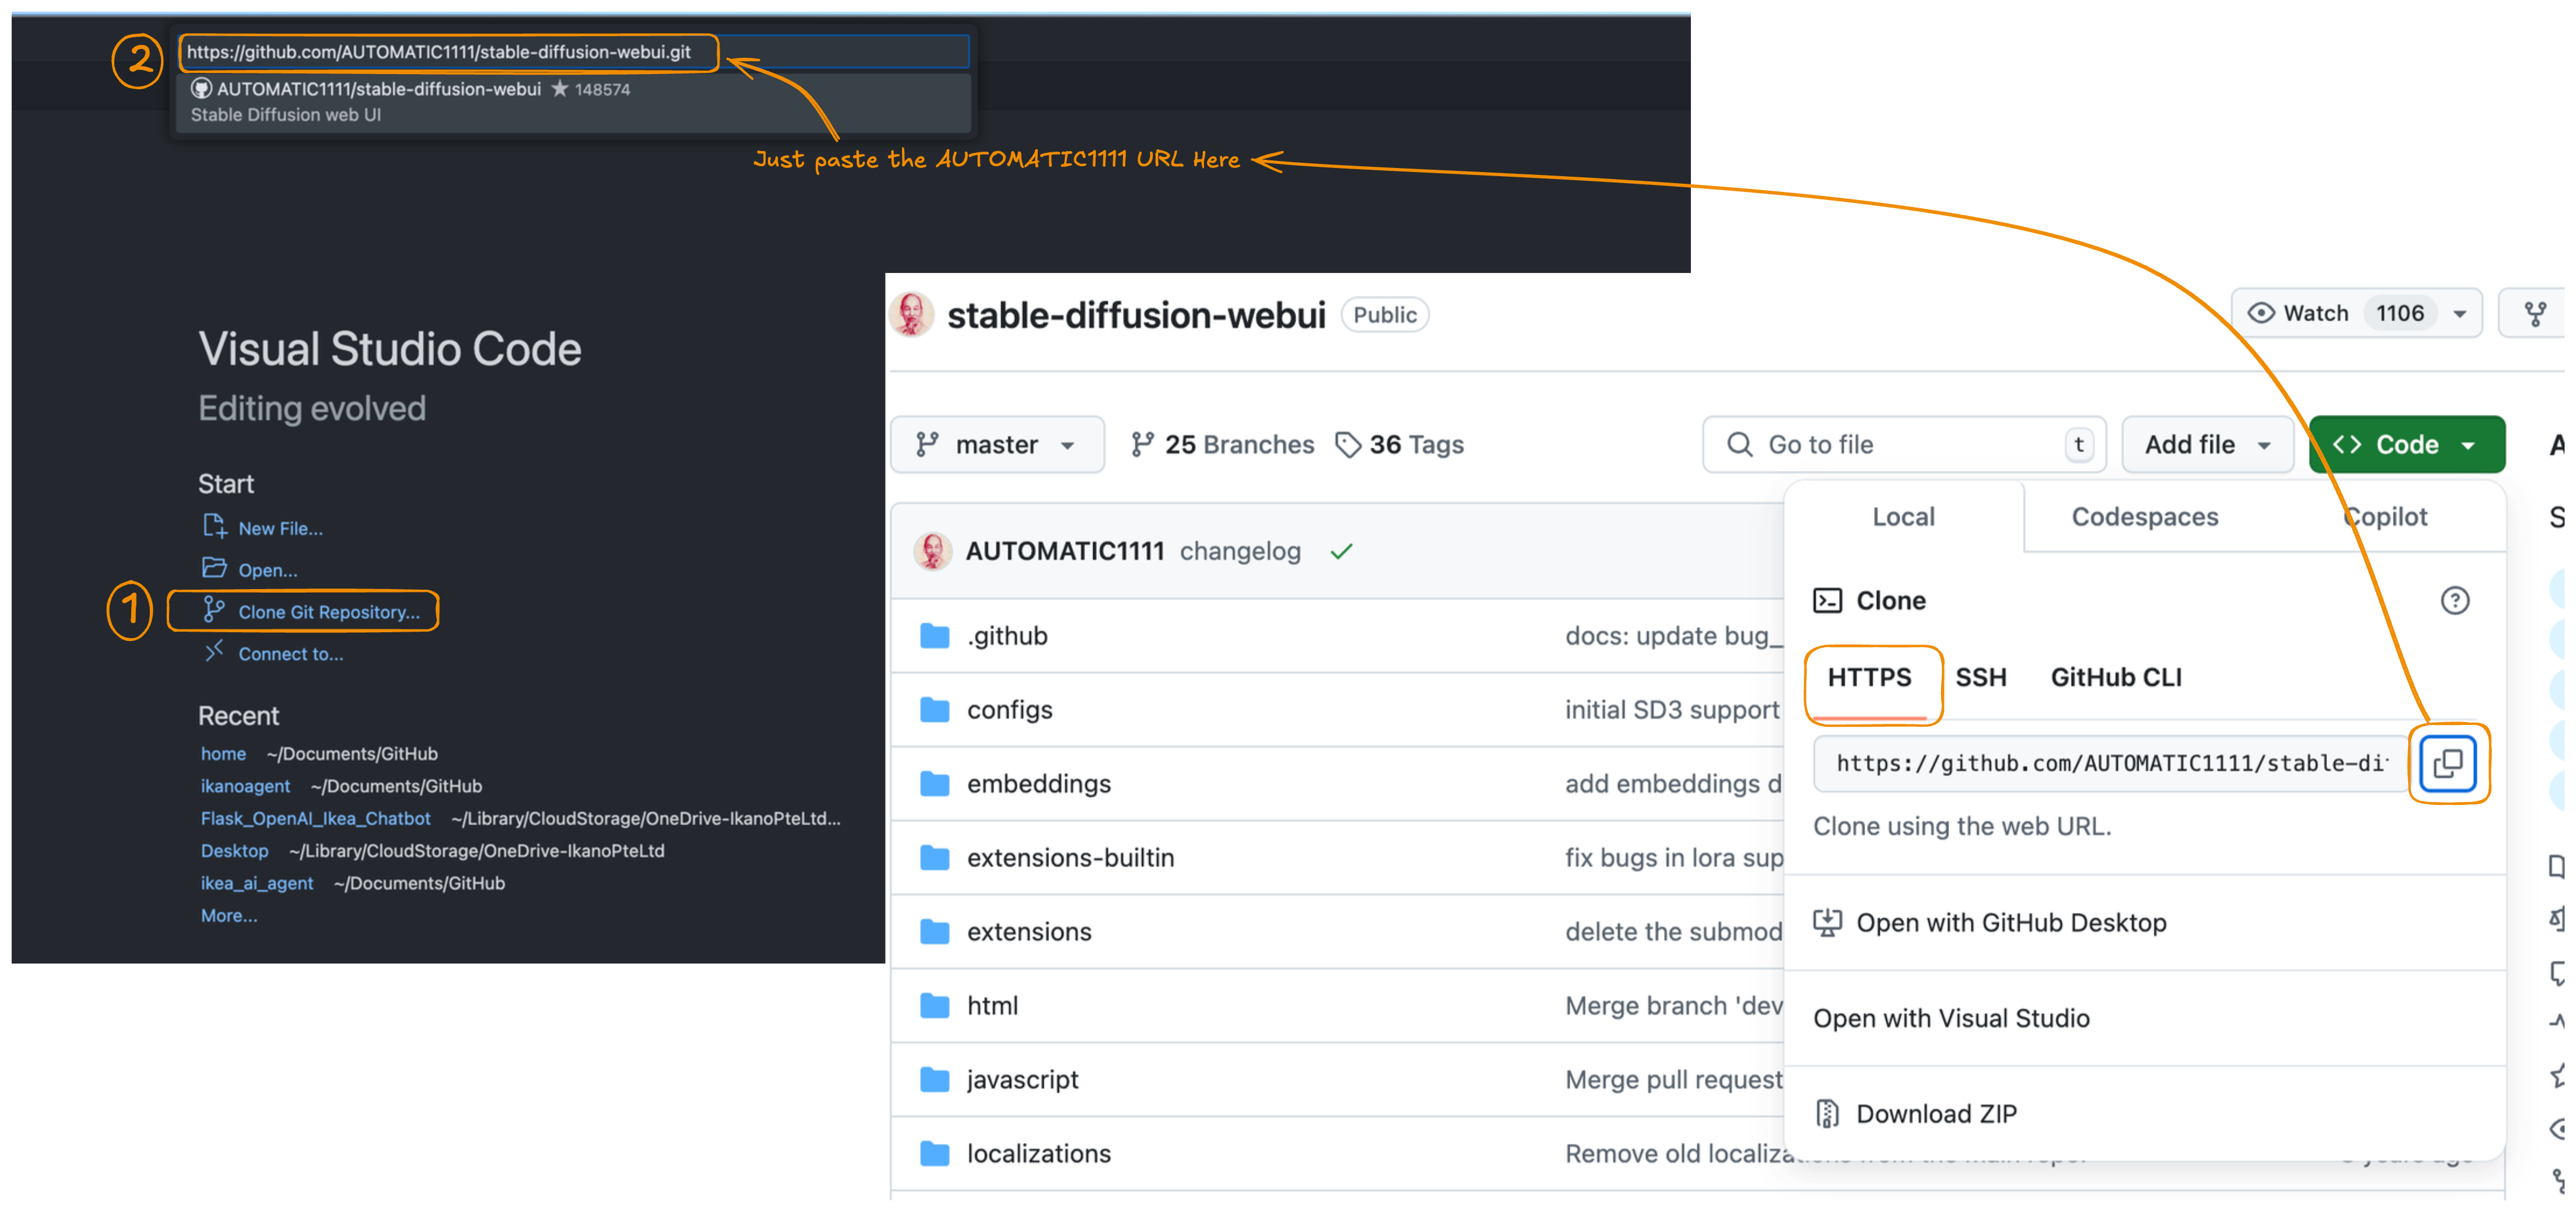Open 36 Tags link
The image size is (2576, 1212).
1399,444
